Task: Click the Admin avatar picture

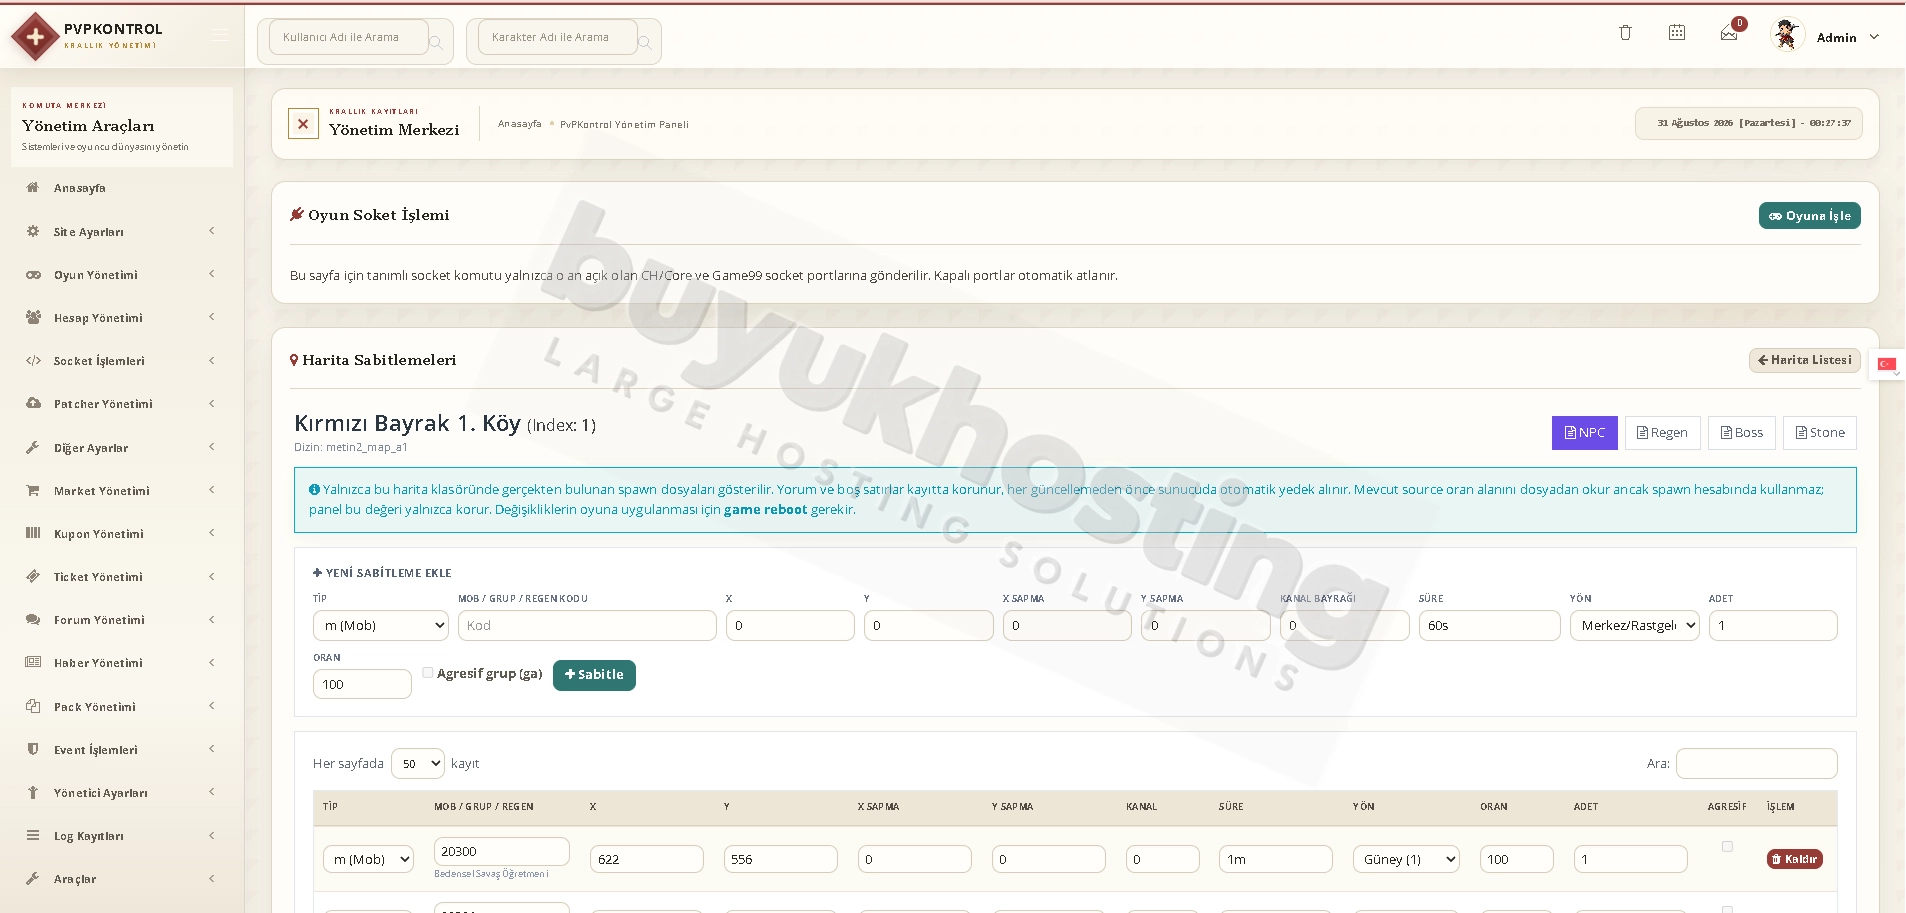Action: (x=1786, y=35)
